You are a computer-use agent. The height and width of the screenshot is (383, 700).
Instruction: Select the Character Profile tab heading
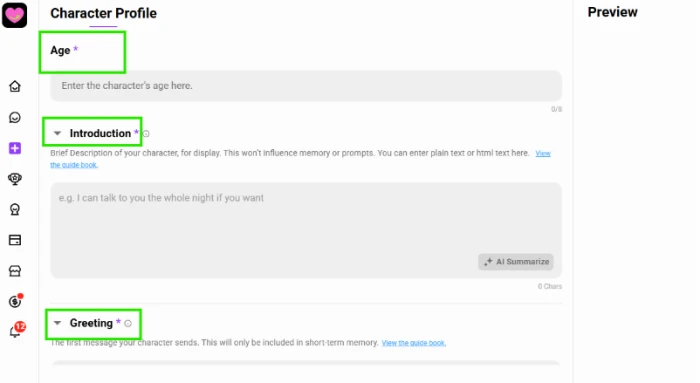point(103,13)
